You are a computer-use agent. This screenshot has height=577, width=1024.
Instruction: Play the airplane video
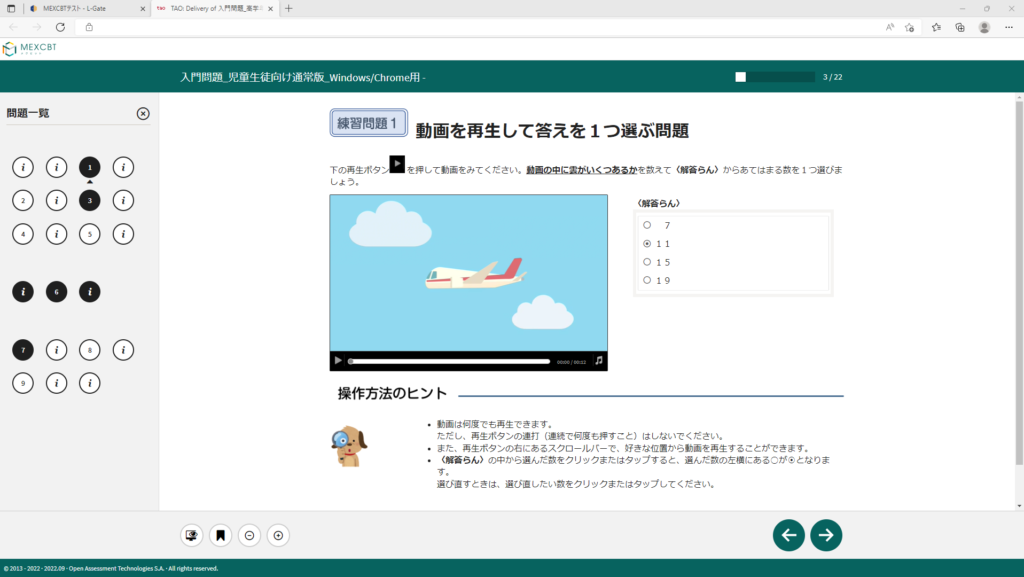tap(338, 360)
